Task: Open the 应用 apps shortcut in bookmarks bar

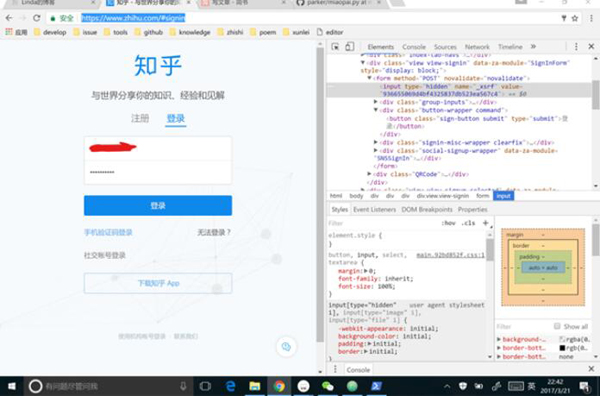Action: pos(16,33)
